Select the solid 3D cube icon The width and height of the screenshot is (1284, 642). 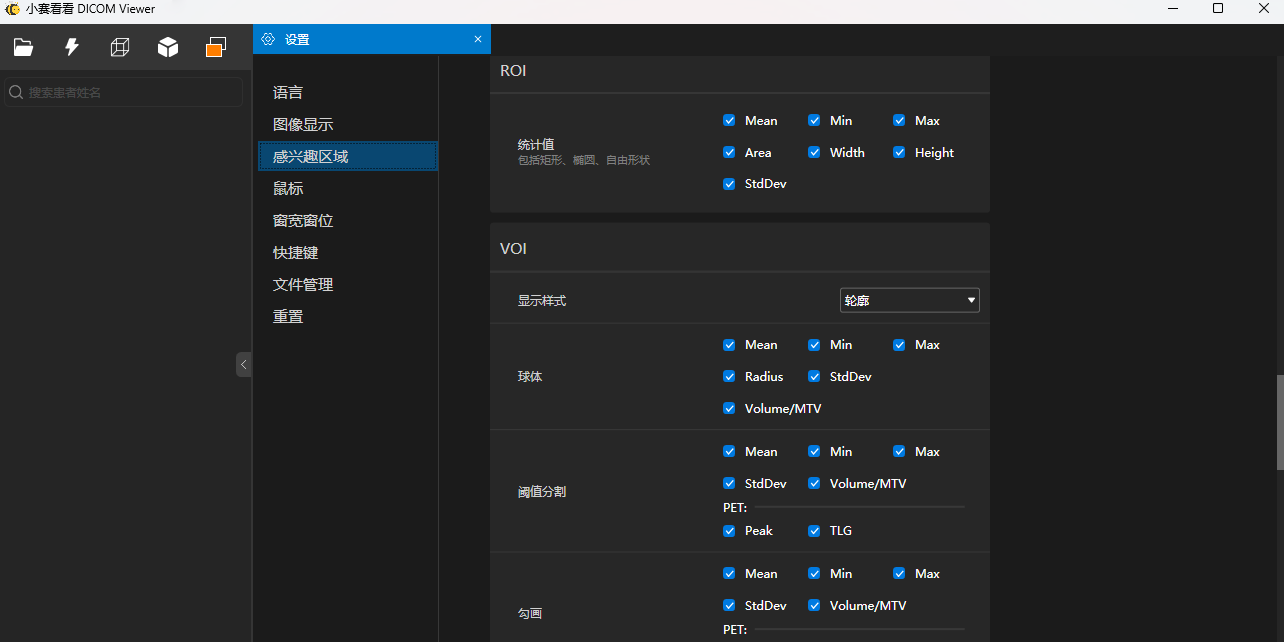[168, 47]
